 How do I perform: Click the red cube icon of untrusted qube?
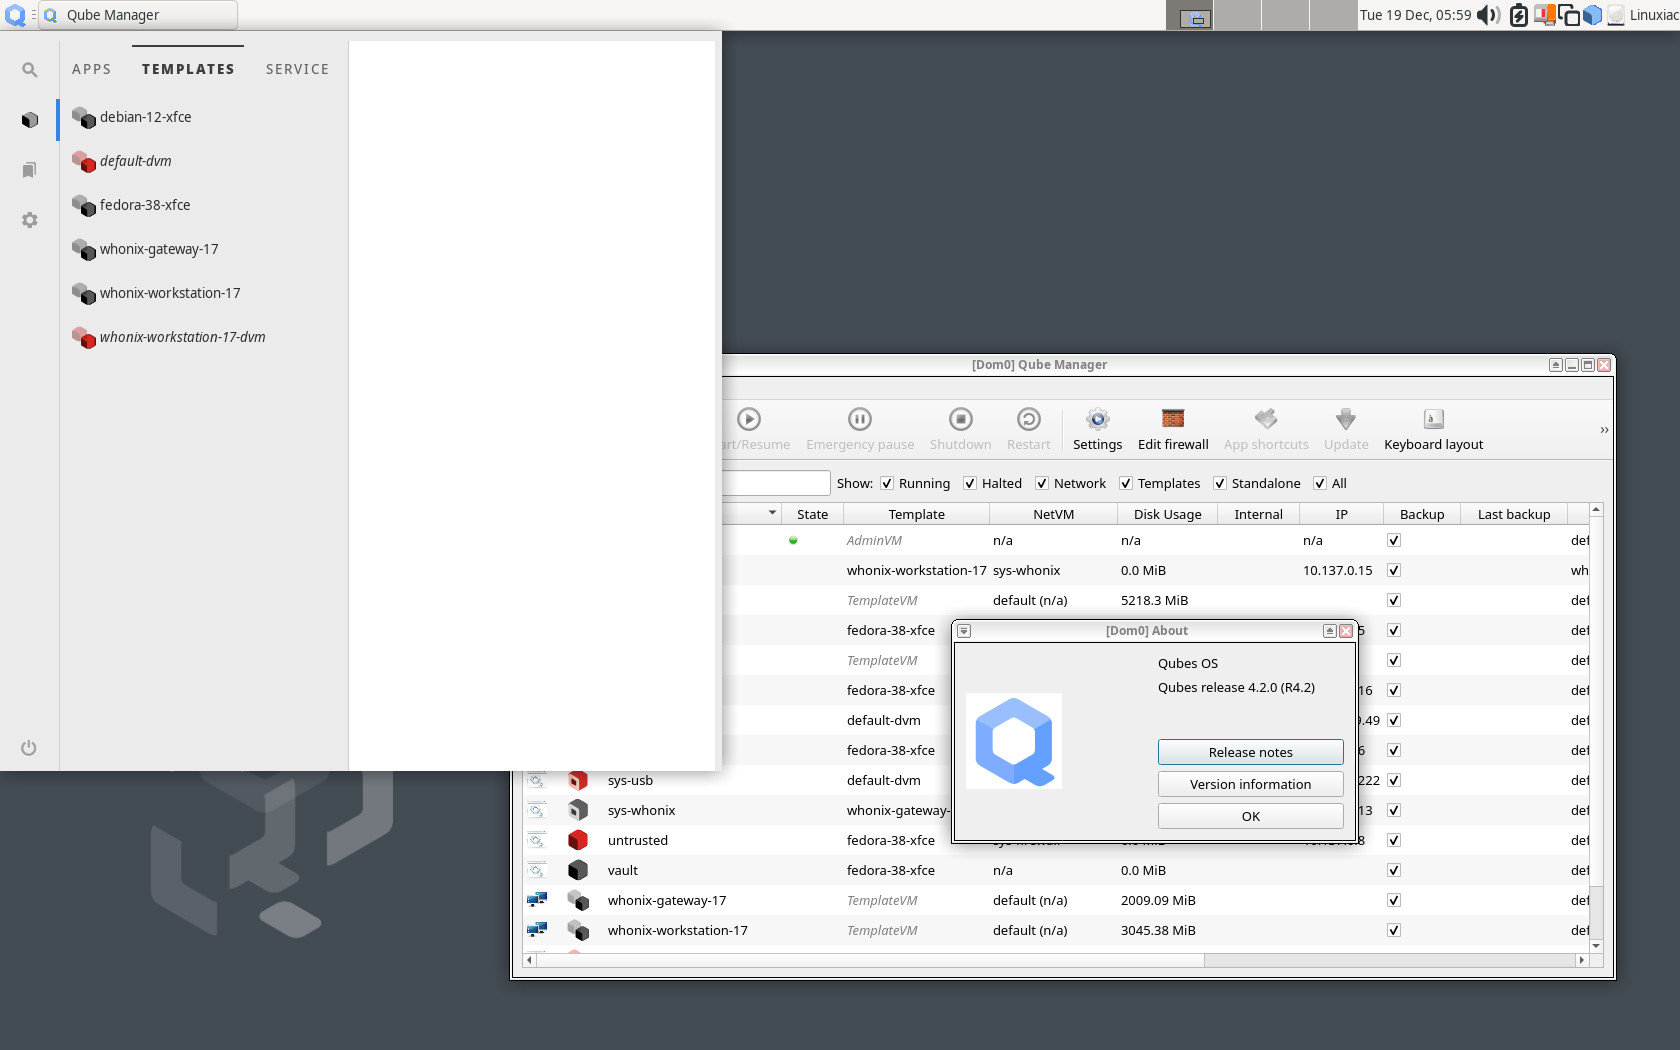click(578, 840)
